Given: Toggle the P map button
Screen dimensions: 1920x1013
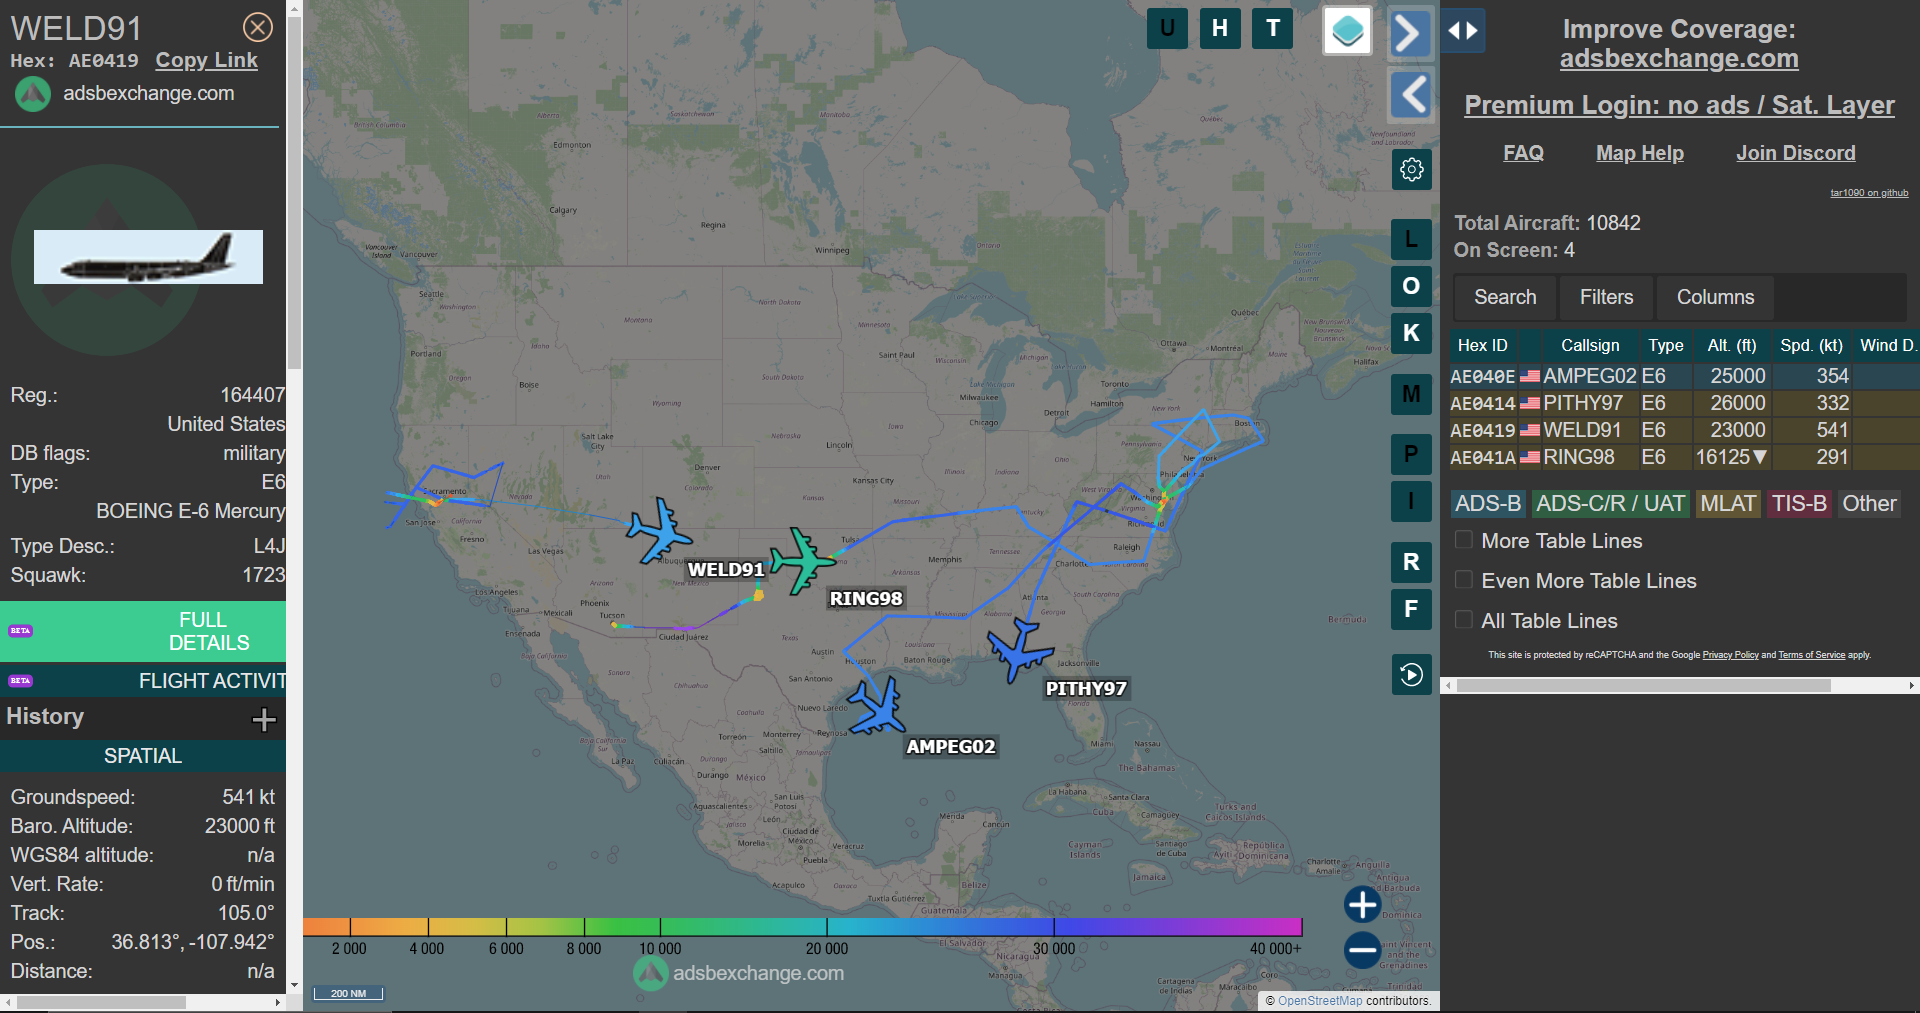Looking at the screenshot, I should point(1411,454).
